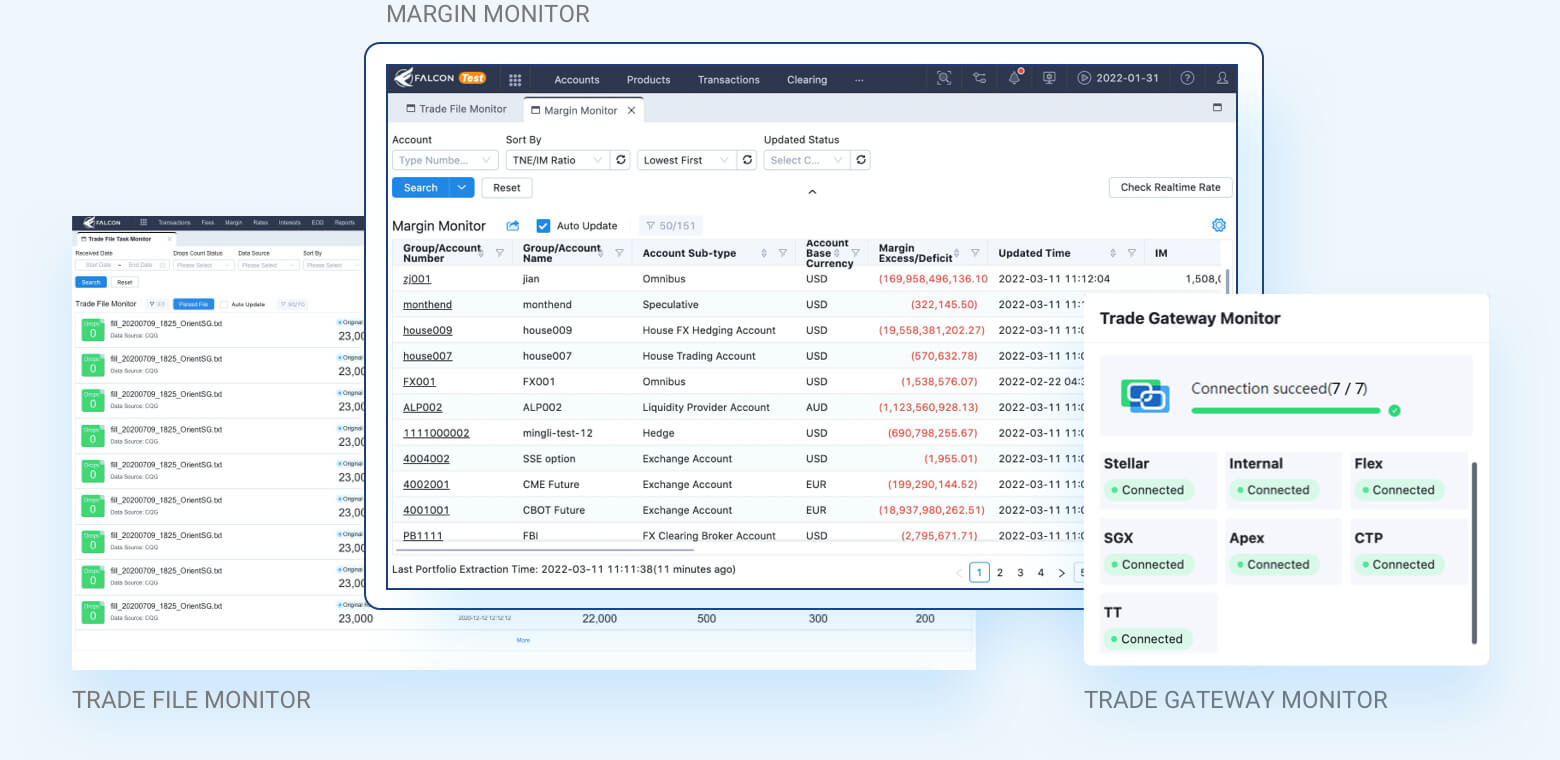Click the user profile icon

click(1222, 77)
